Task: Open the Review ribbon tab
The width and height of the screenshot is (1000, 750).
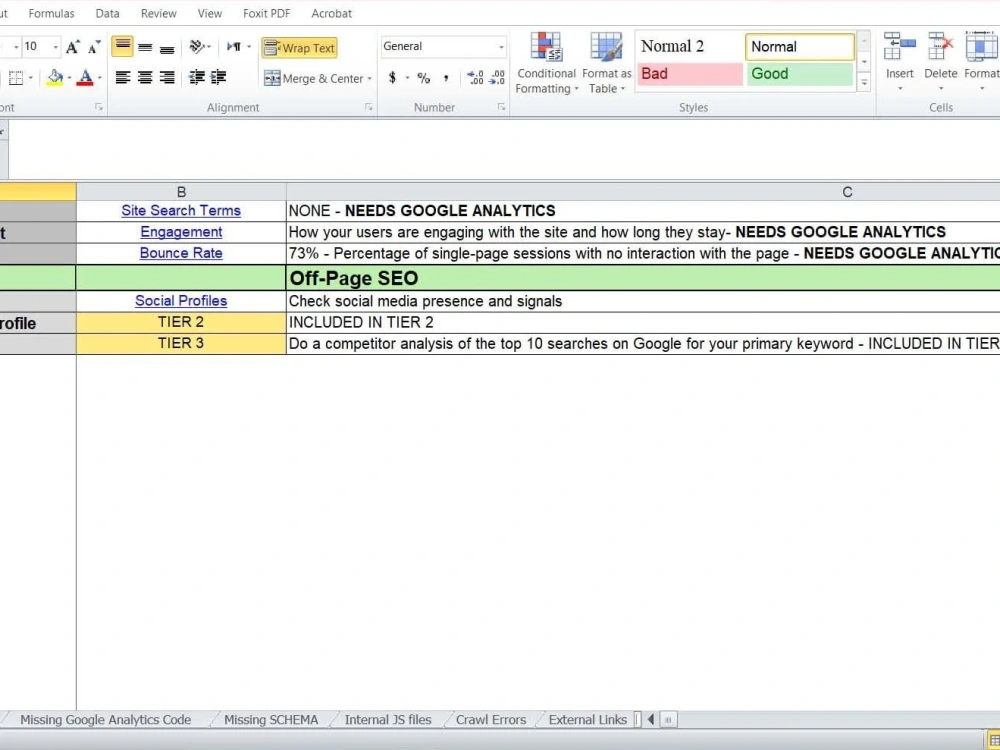Action: click(x=158, y=13)
